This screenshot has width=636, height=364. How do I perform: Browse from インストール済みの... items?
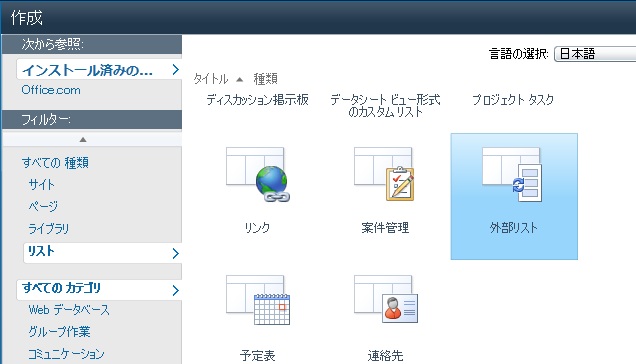click(99, 70)
